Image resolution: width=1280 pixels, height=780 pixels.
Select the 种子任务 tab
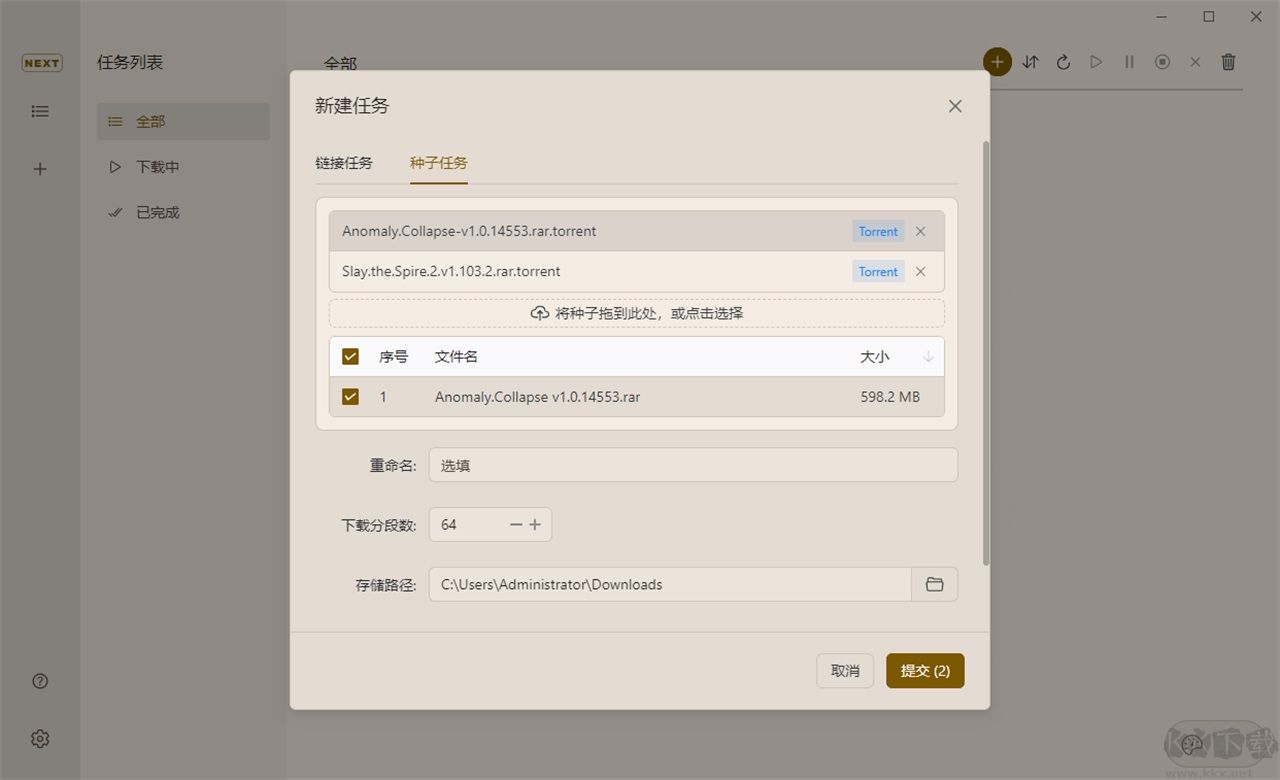coord(439,163)
